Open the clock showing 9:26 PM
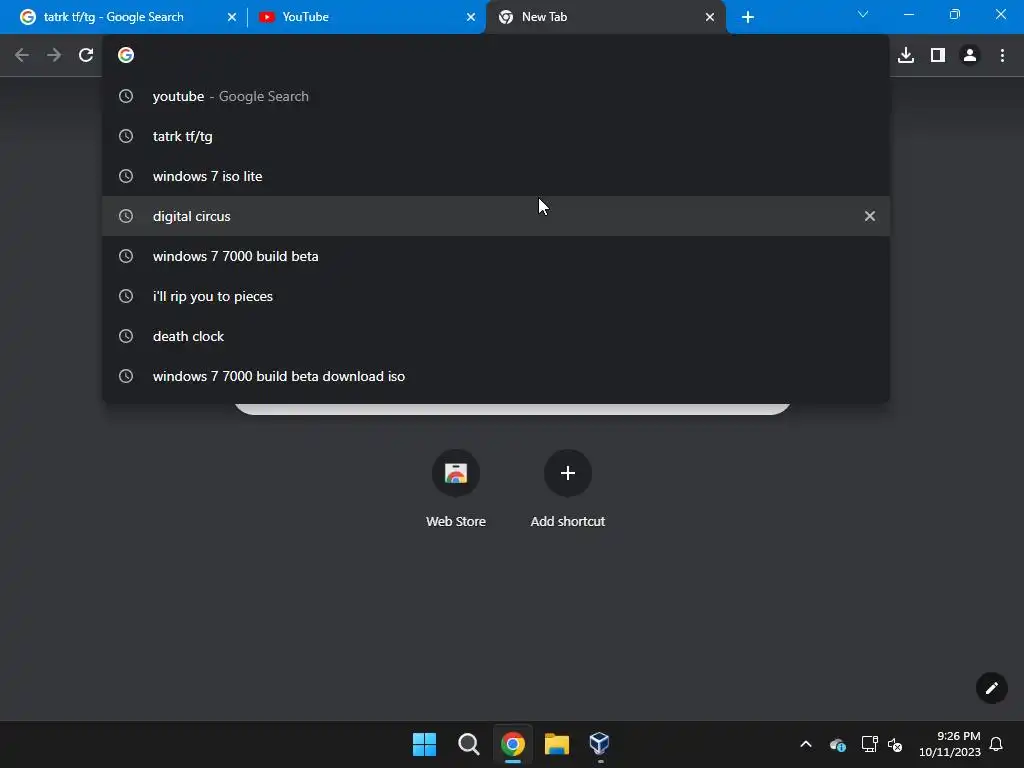The image size is (1024, 768). [x=950, y=744]
